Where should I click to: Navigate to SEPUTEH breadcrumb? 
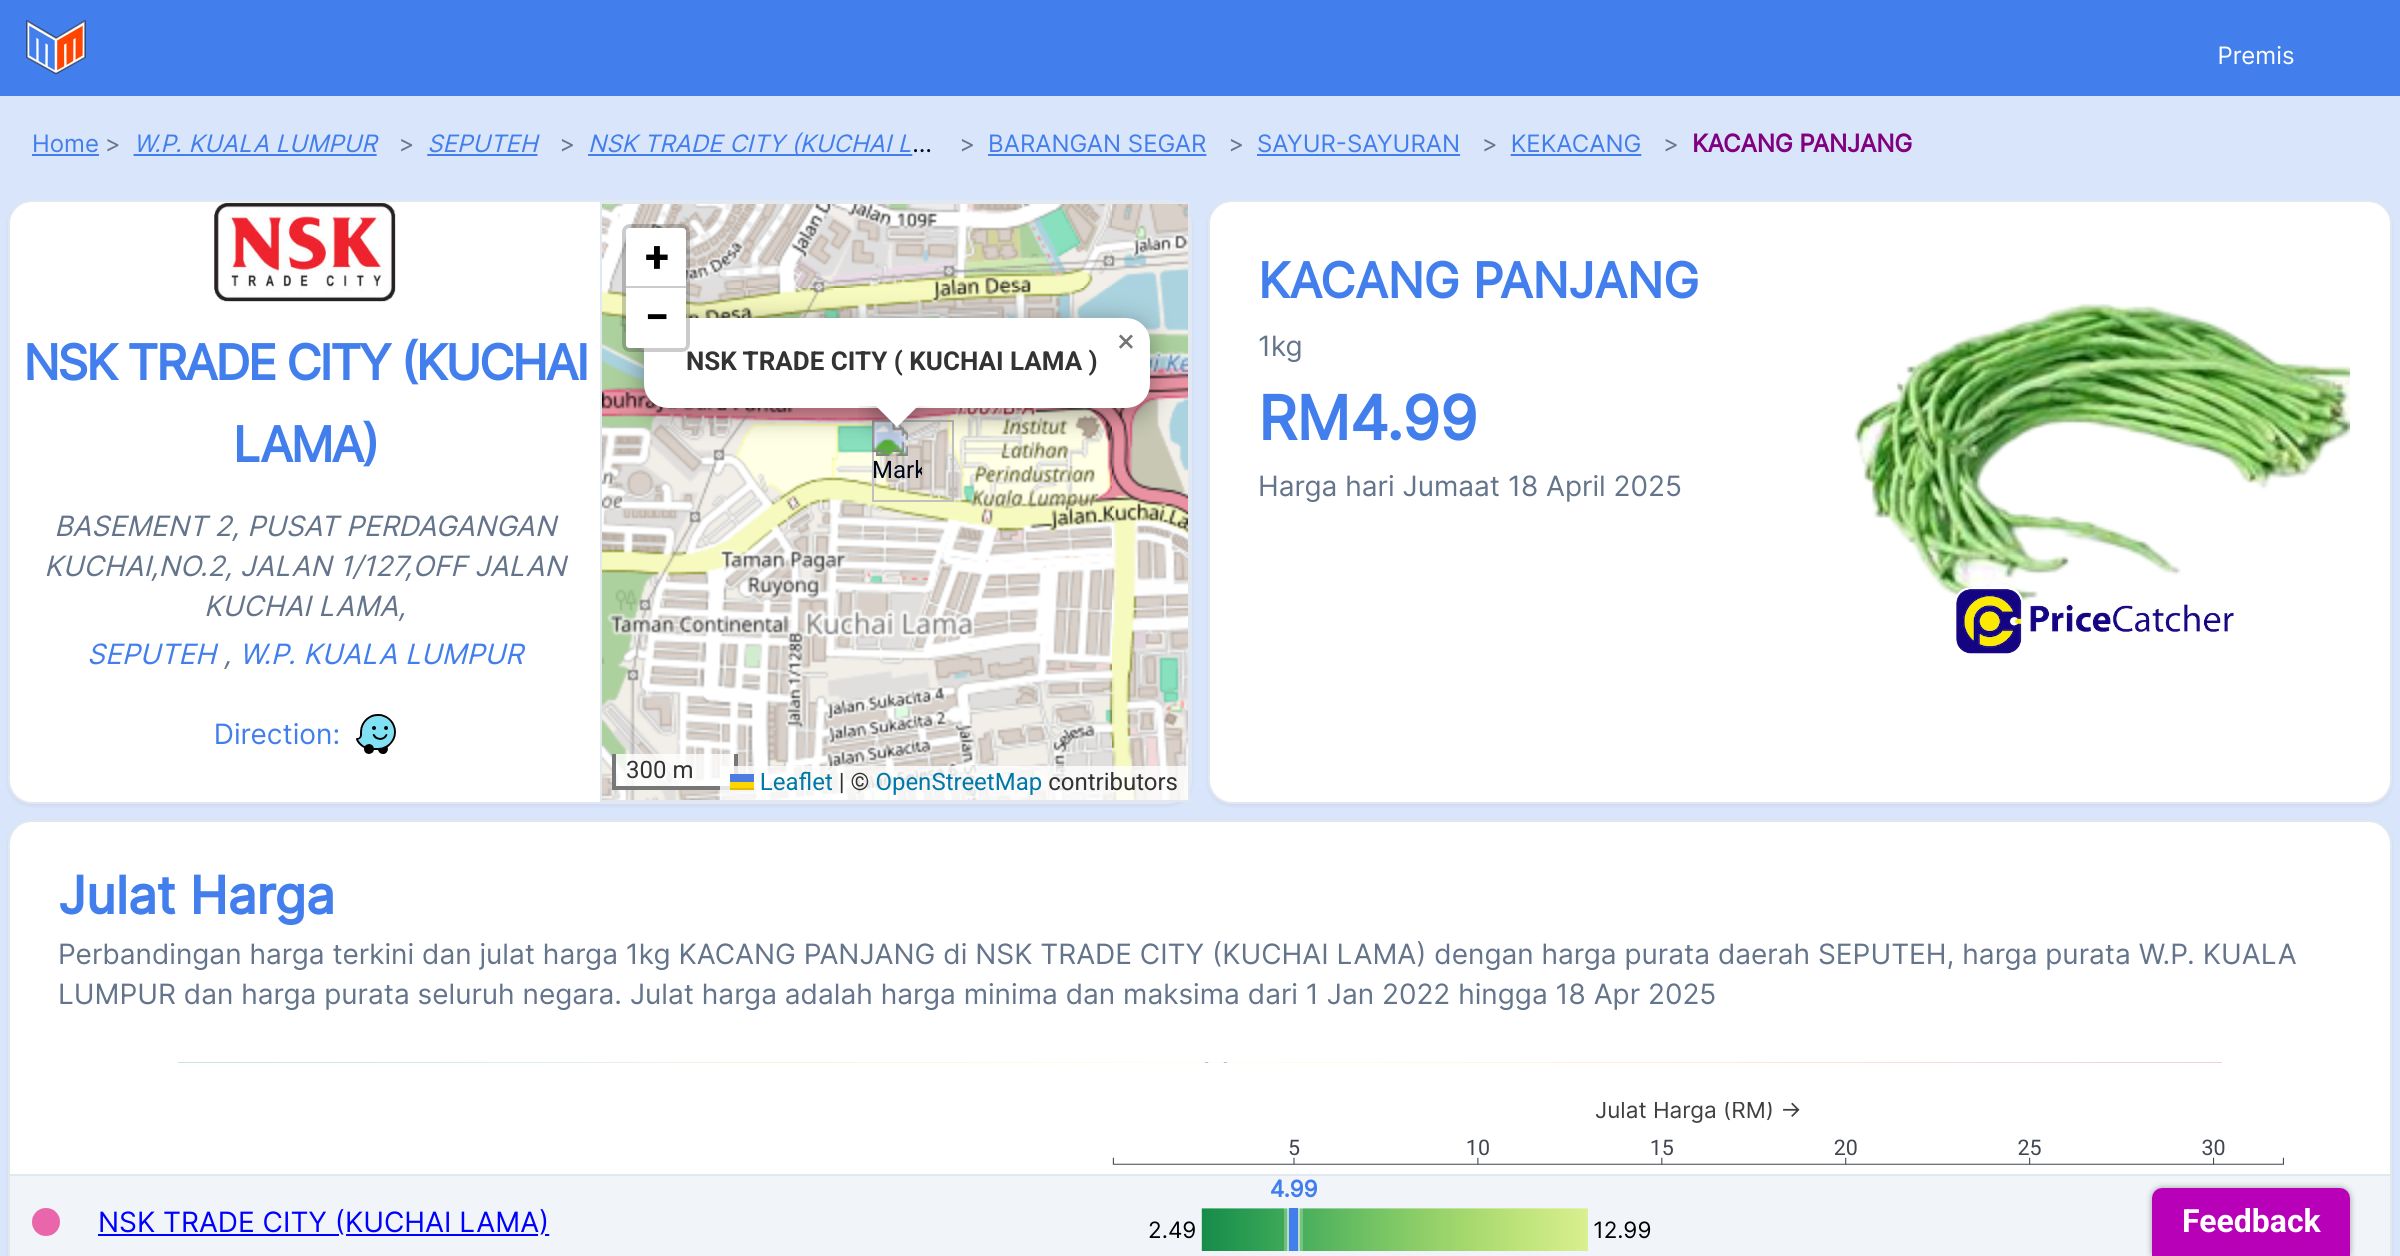click(x=483, y=144)
